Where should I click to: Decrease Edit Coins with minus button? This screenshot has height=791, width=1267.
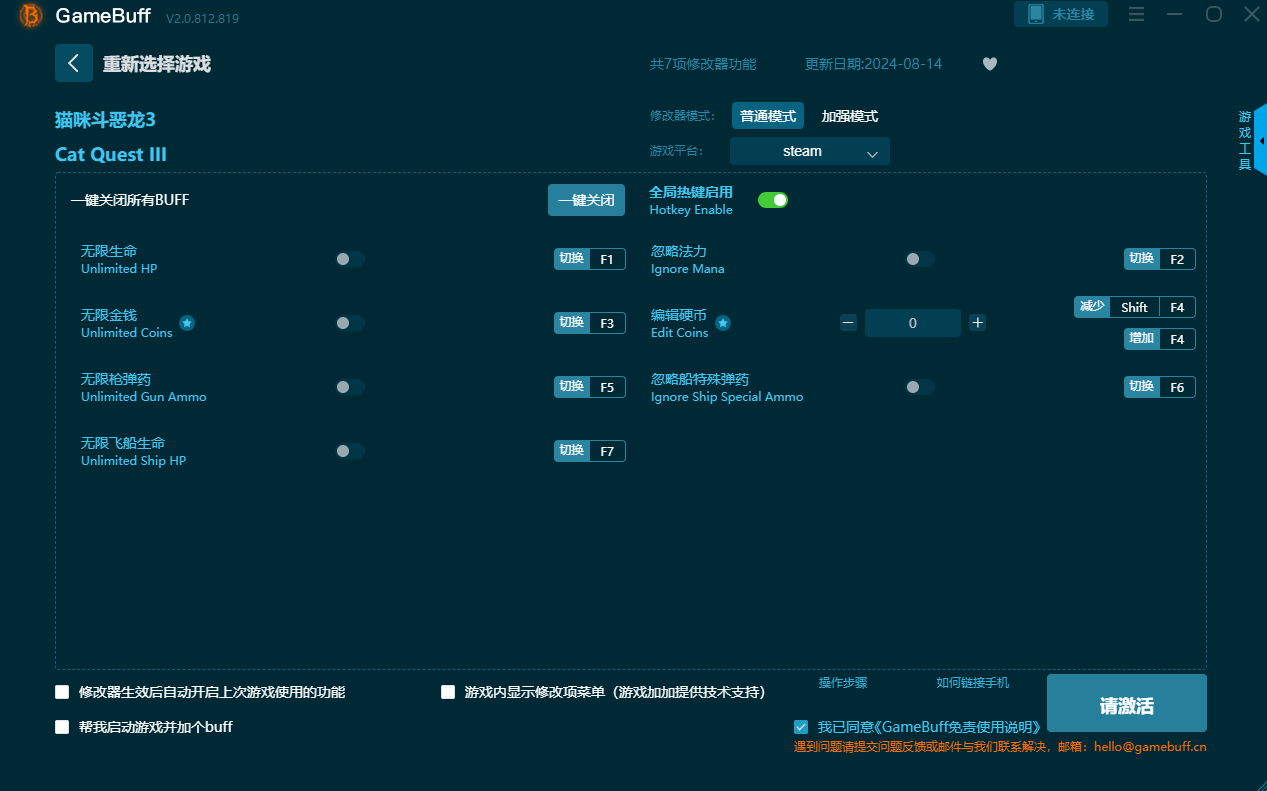tap(848, 322)
